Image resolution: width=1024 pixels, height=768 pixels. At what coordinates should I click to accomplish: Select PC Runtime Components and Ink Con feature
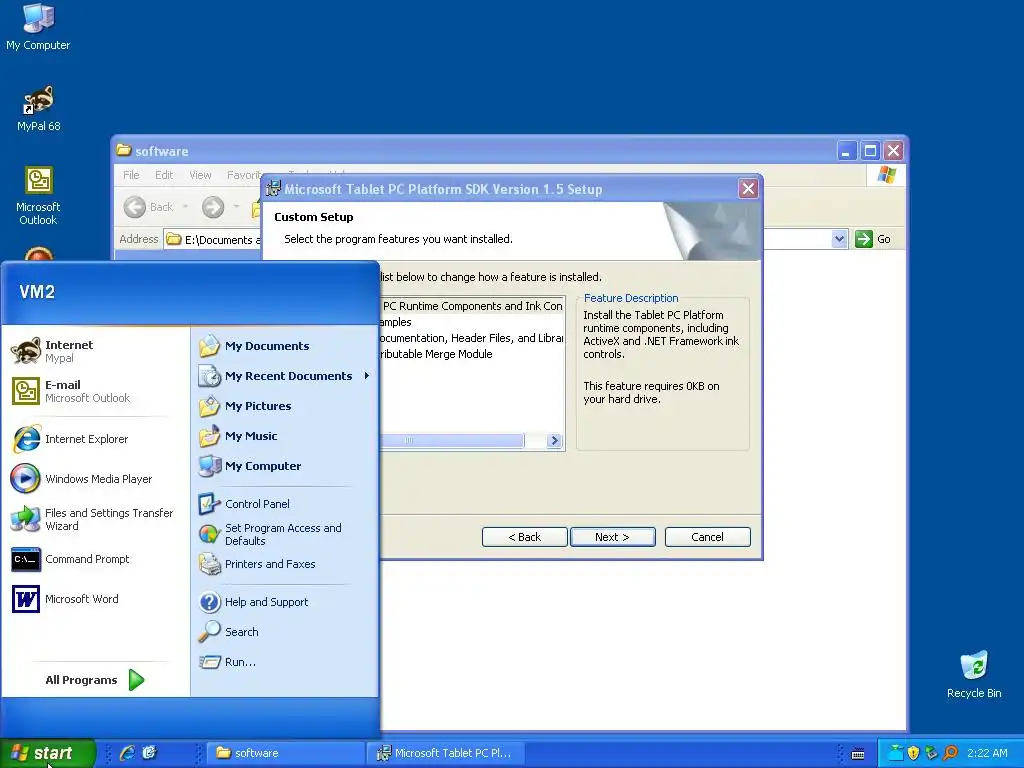(472, 306)
